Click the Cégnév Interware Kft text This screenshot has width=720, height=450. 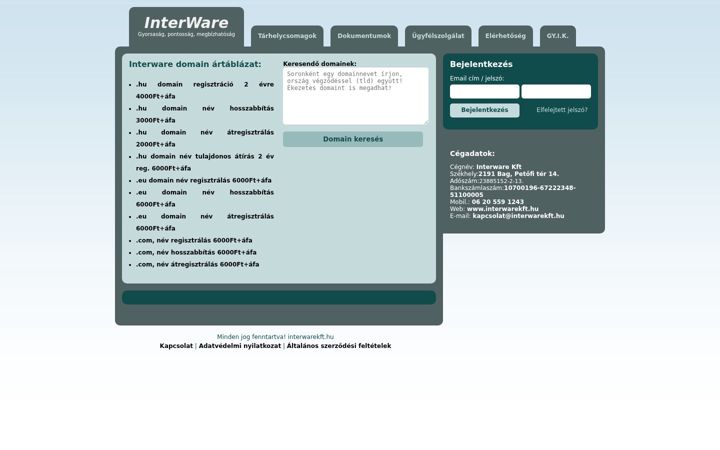pos(486,167)
